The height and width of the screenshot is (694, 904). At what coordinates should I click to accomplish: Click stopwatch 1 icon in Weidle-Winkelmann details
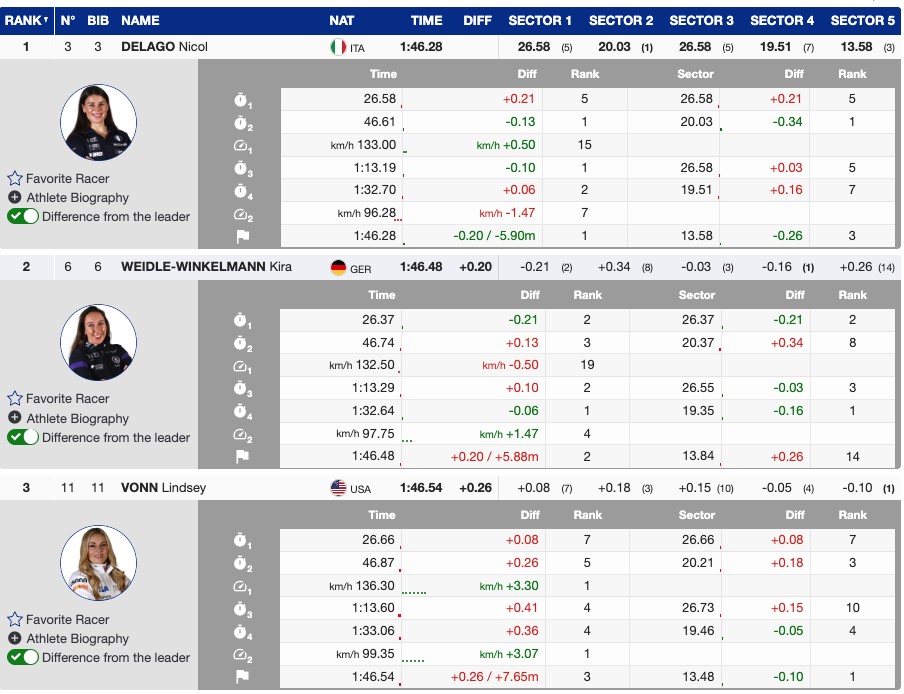coord(241,321)
